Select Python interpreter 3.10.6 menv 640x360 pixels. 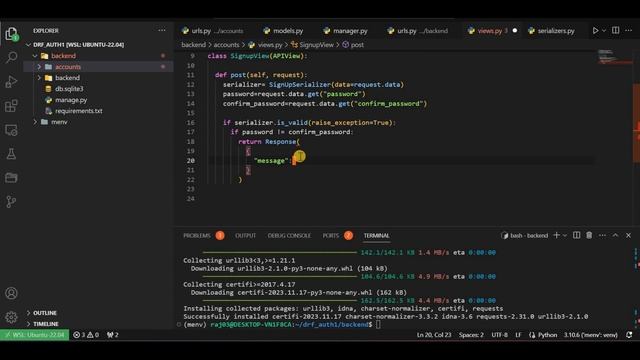click(x=591, y=335)
